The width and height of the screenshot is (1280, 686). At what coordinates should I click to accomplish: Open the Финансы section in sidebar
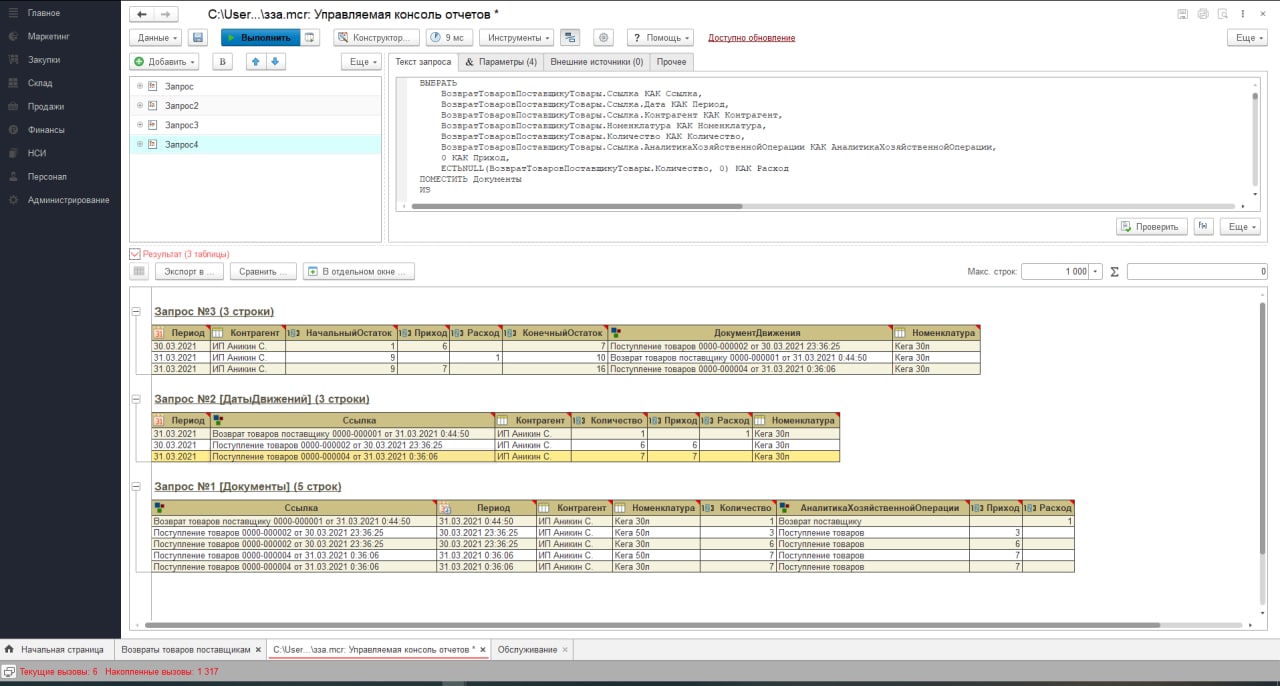[46, 130]
